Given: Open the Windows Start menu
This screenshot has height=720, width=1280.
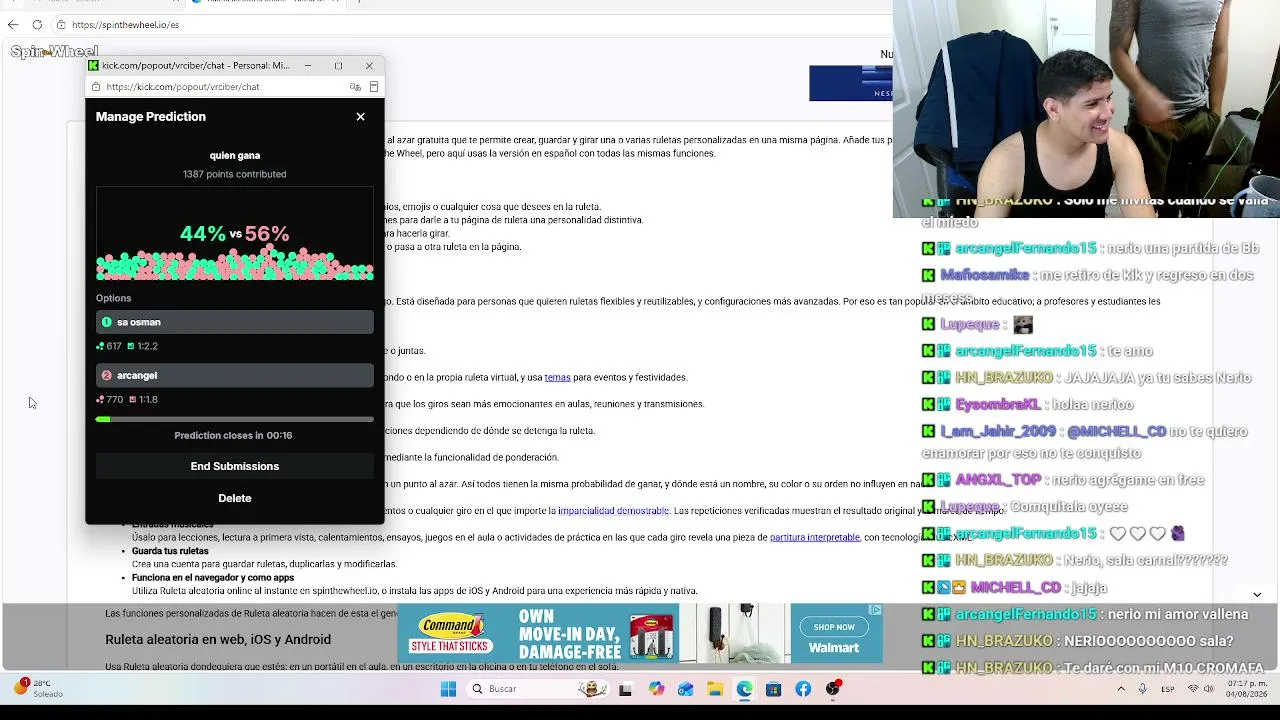Looking at the screenshot, I should click(x=448, y=689).
